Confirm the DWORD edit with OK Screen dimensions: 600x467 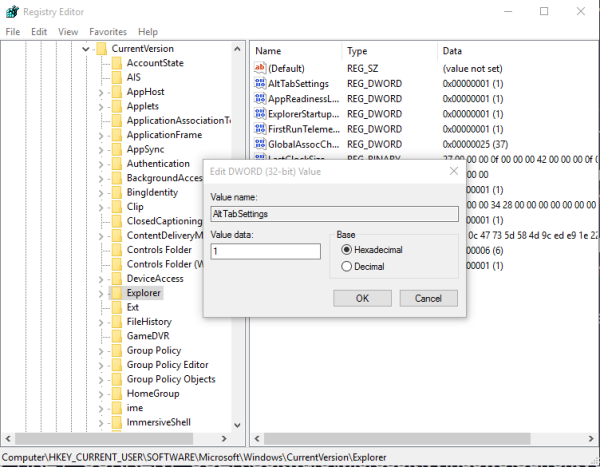(362, 298)
